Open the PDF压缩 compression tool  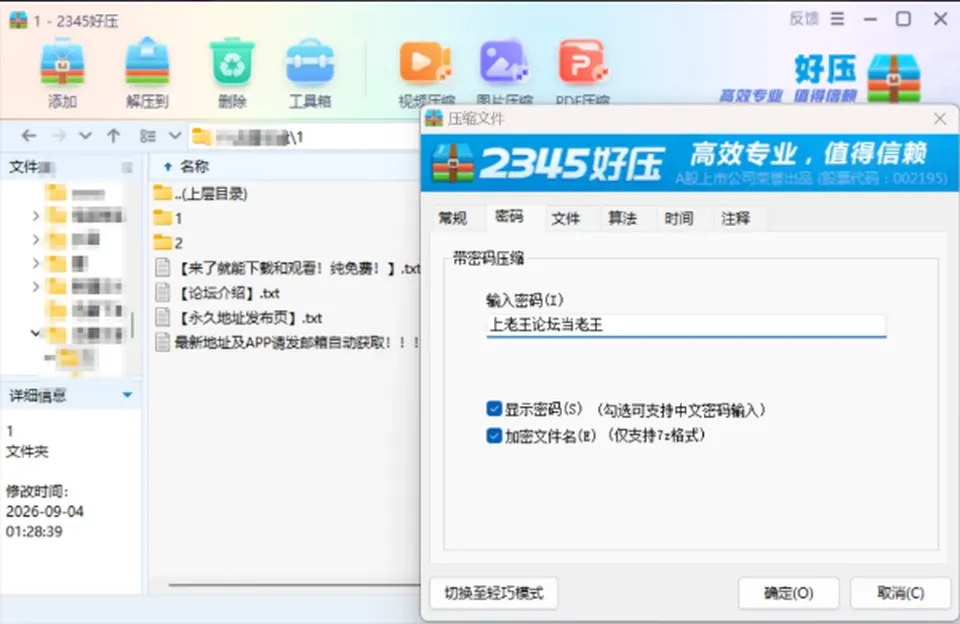coord(582,72)
